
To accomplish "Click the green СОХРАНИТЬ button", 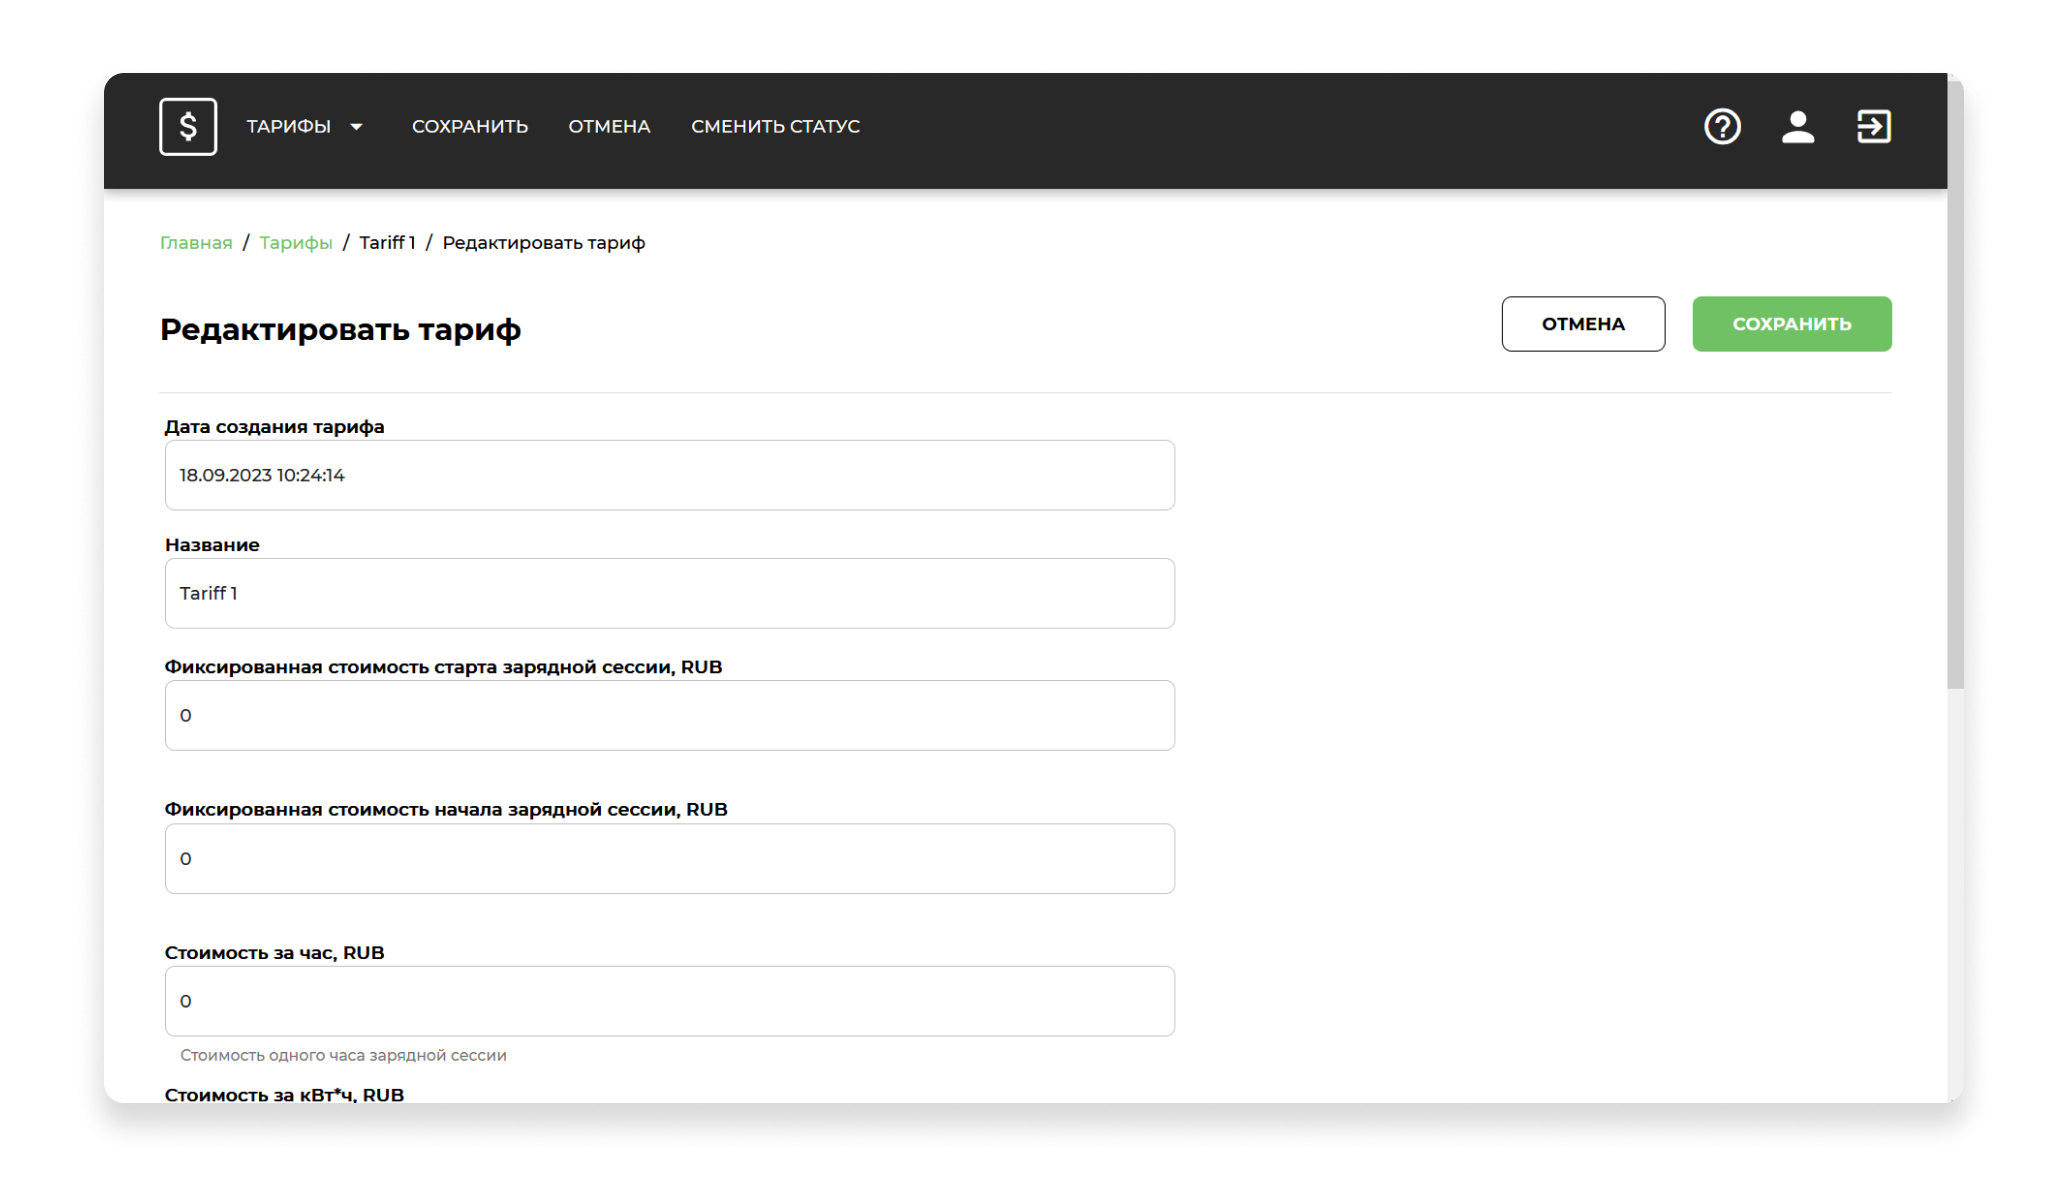I will pos(1792,323).
